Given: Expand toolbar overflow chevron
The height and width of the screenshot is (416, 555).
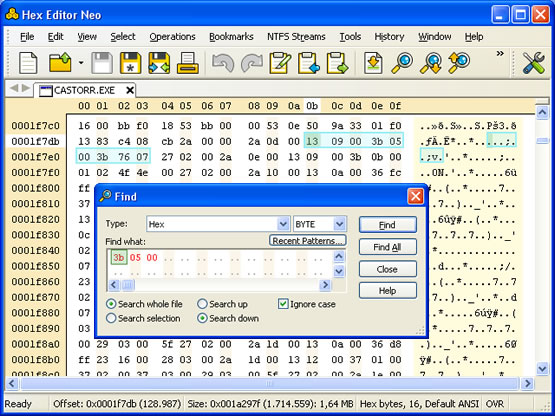Looking at the screenshot, I should [500, 53].
